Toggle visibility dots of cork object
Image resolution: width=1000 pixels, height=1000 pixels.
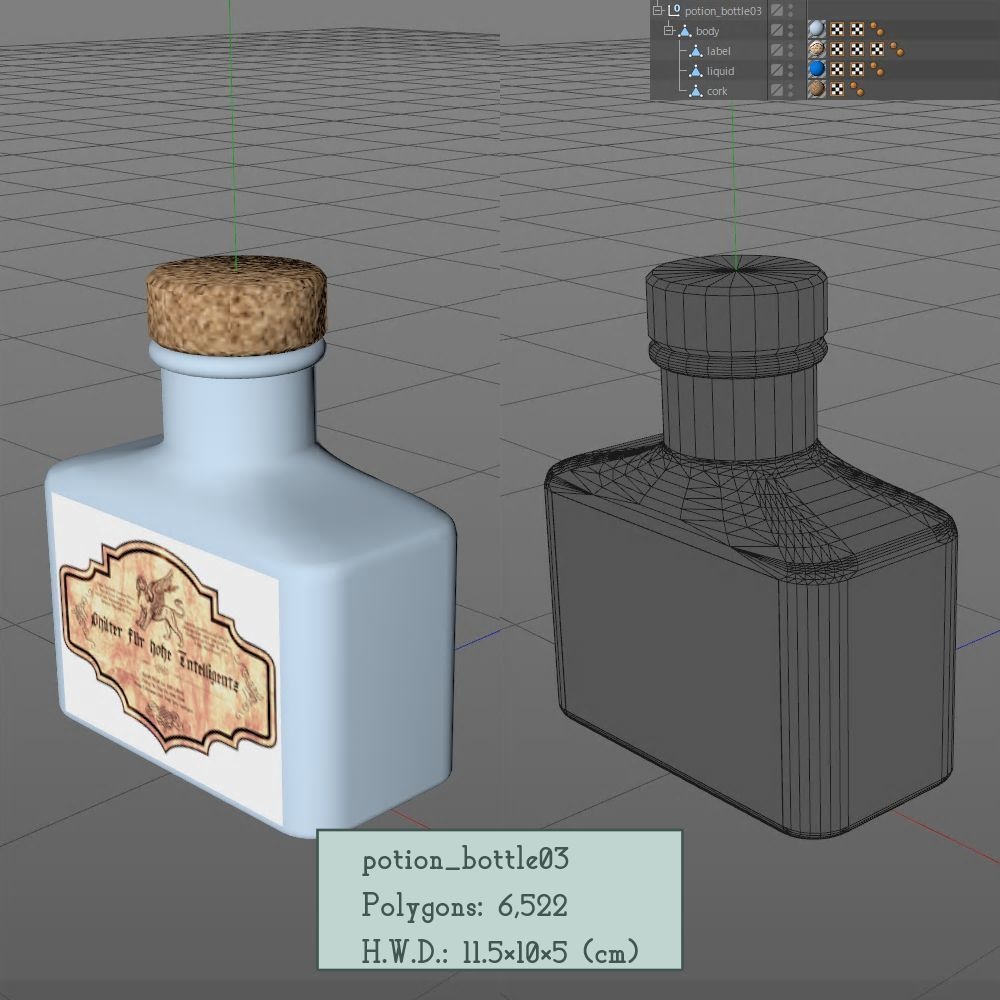(791, 90)
